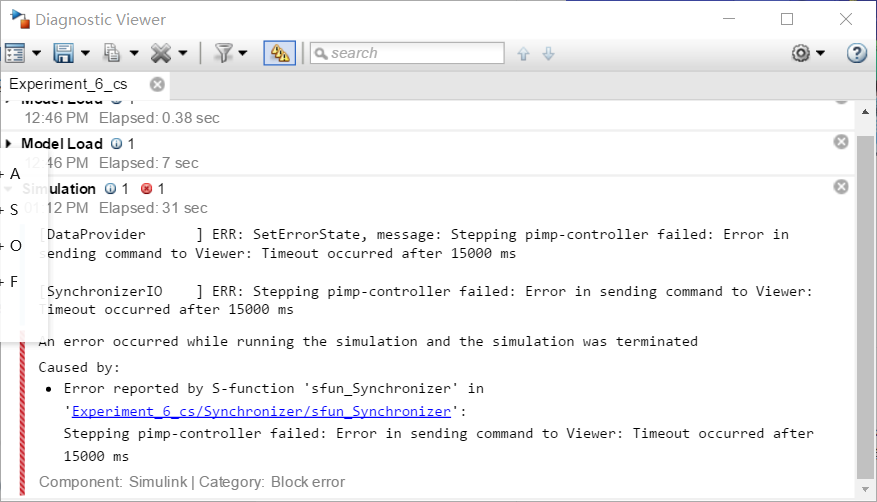Screen dimensions: 877x502
Task: Dismiss the Model Load 7 sec entry
Action: (x=841, y=142)
